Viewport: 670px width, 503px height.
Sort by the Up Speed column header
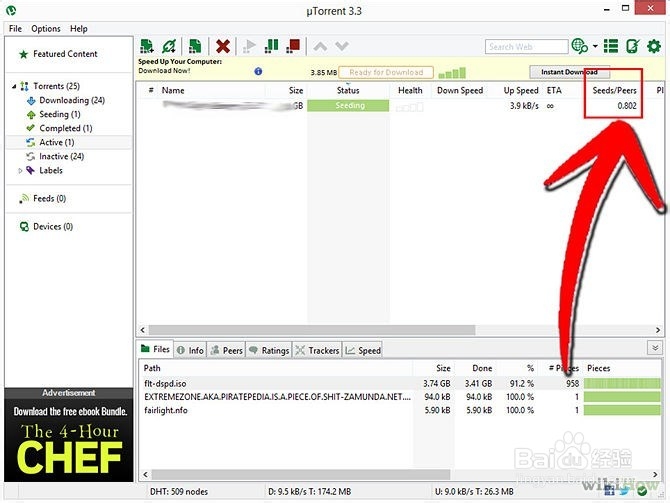pos(521,91)
